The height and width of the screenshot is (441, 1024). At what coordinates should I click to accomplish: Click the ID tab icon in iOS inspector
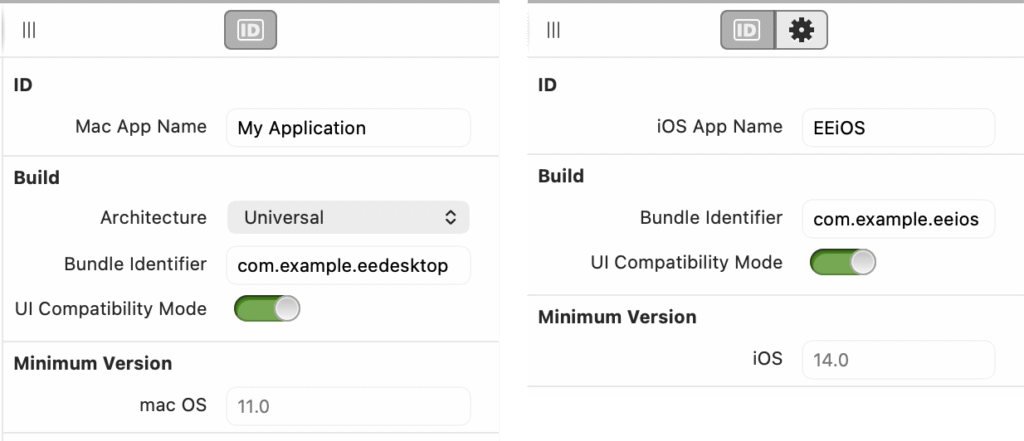[x=747, y=30]
